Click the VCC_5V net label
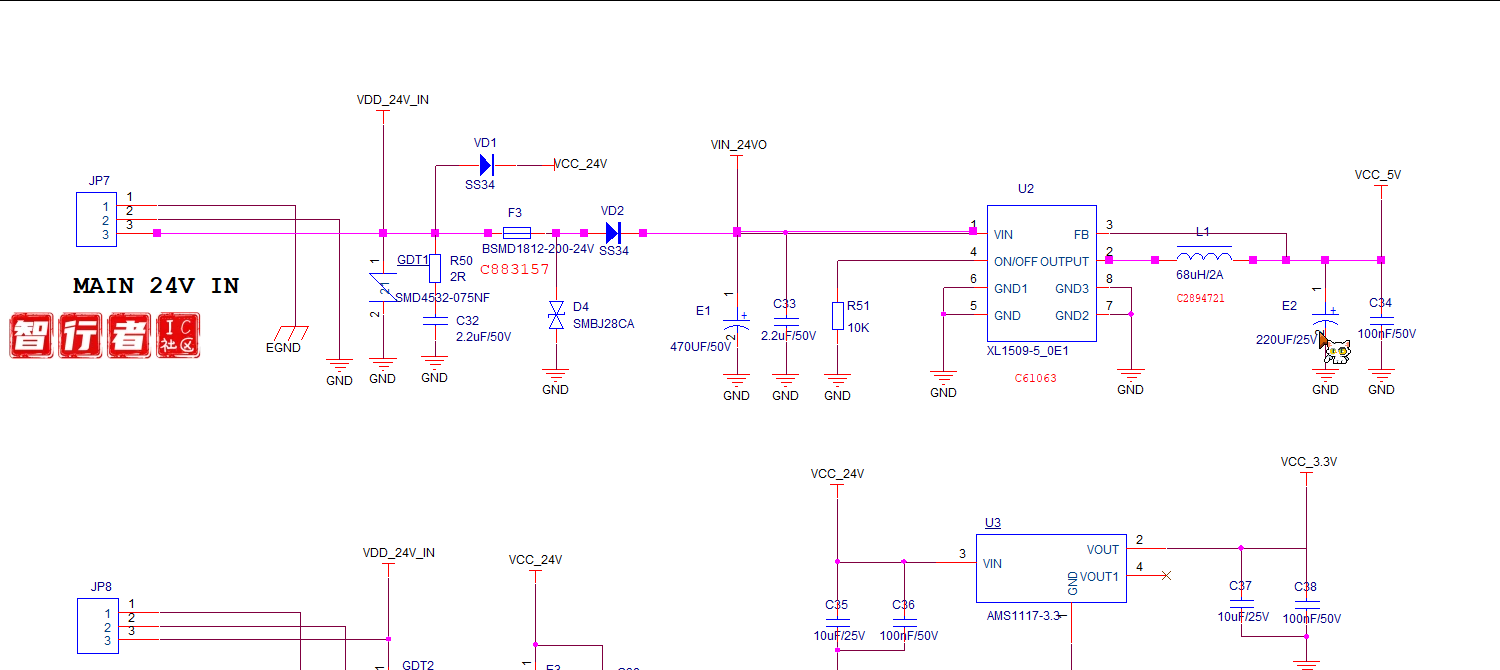1500x670 pixels. coord(1377,175)
